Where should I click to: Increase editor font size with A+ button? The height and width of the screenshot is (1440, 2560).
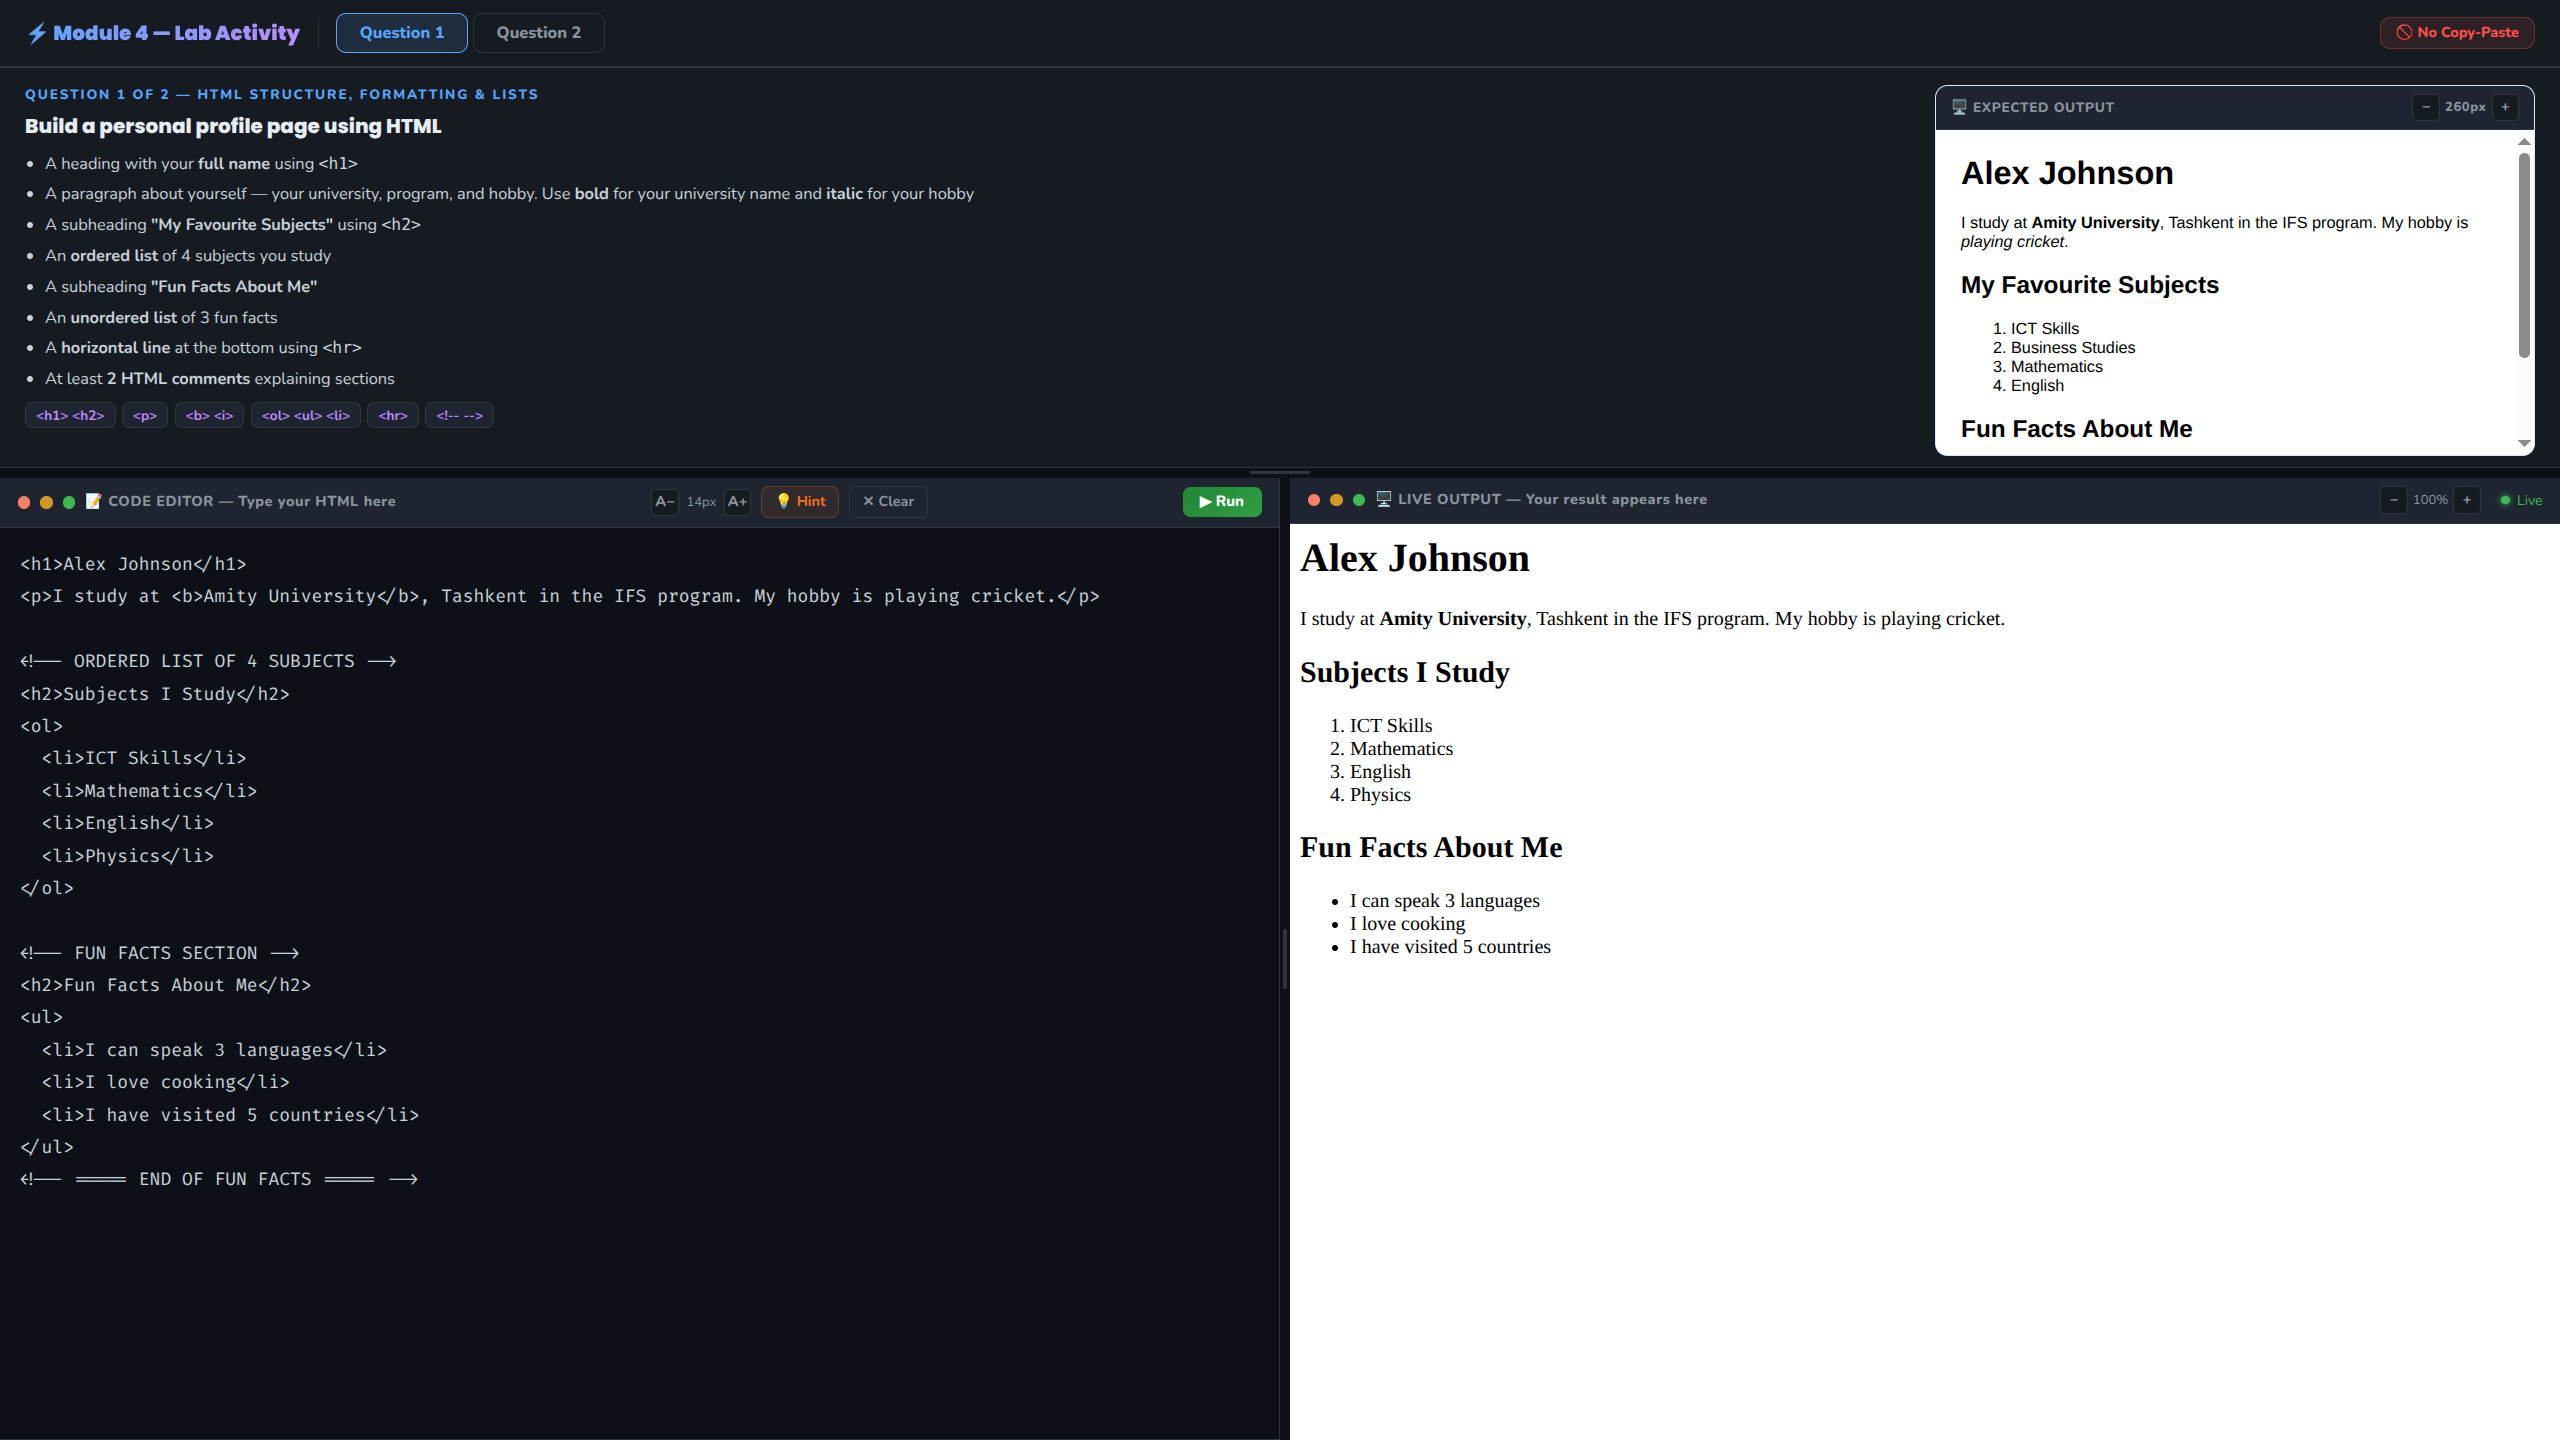(x=737, y=501)
